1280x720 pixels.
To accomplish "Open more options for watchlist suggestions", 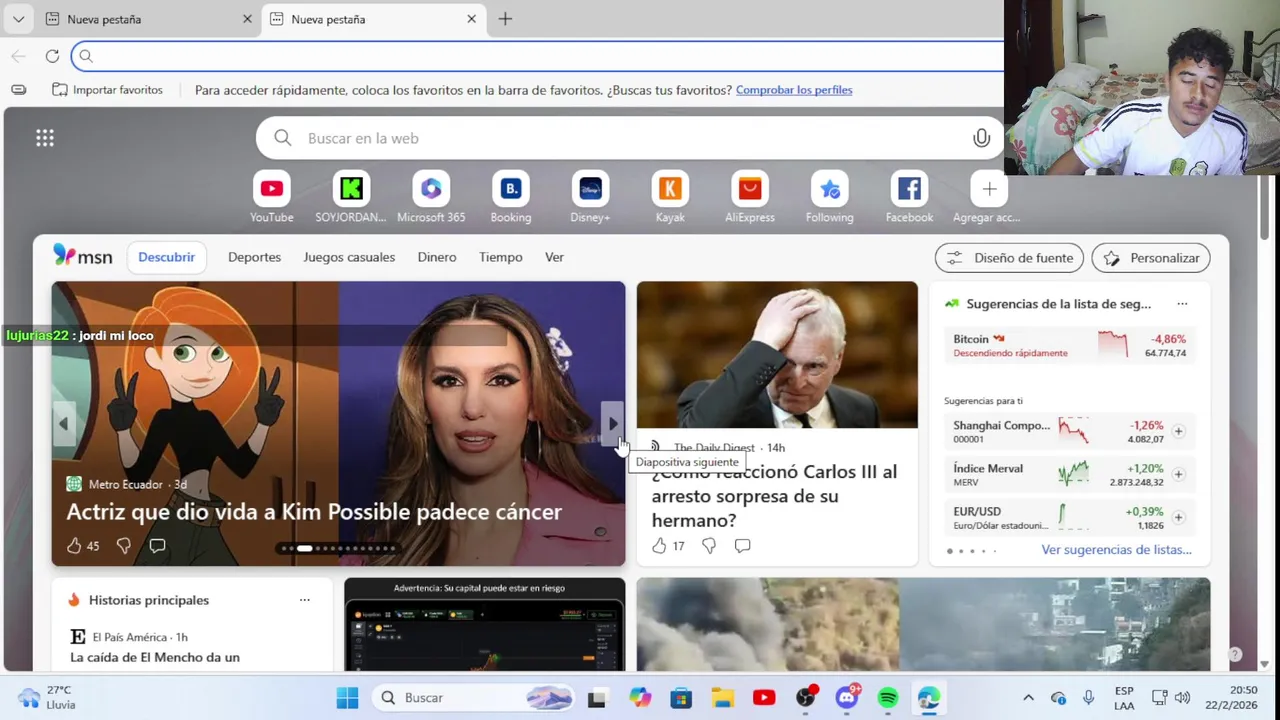I will 1182,304.
